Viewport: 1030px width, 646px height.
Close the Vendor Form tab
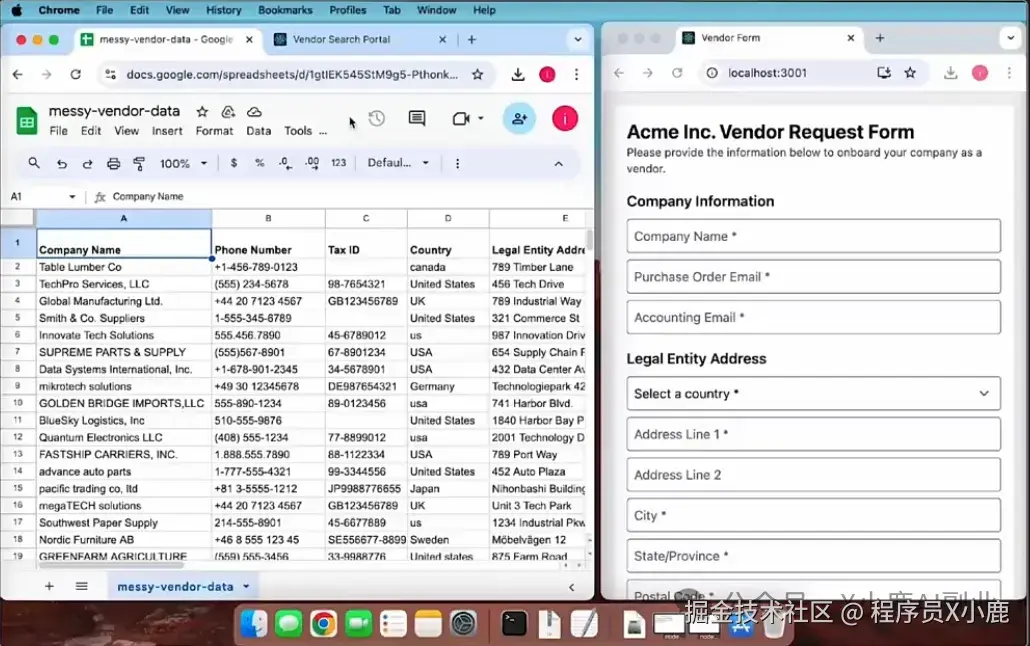(x=851, y=38)
